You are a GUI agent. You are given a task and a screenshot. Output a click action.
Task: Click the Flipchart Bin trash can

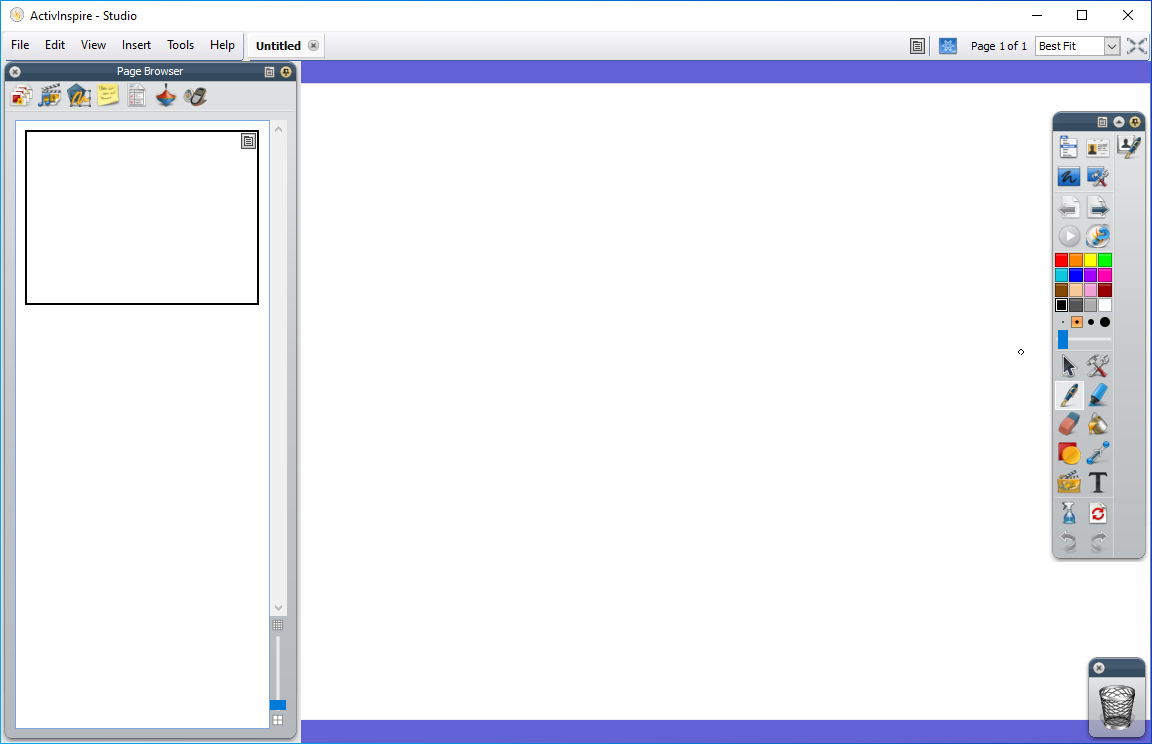(x=1117, y=706)
